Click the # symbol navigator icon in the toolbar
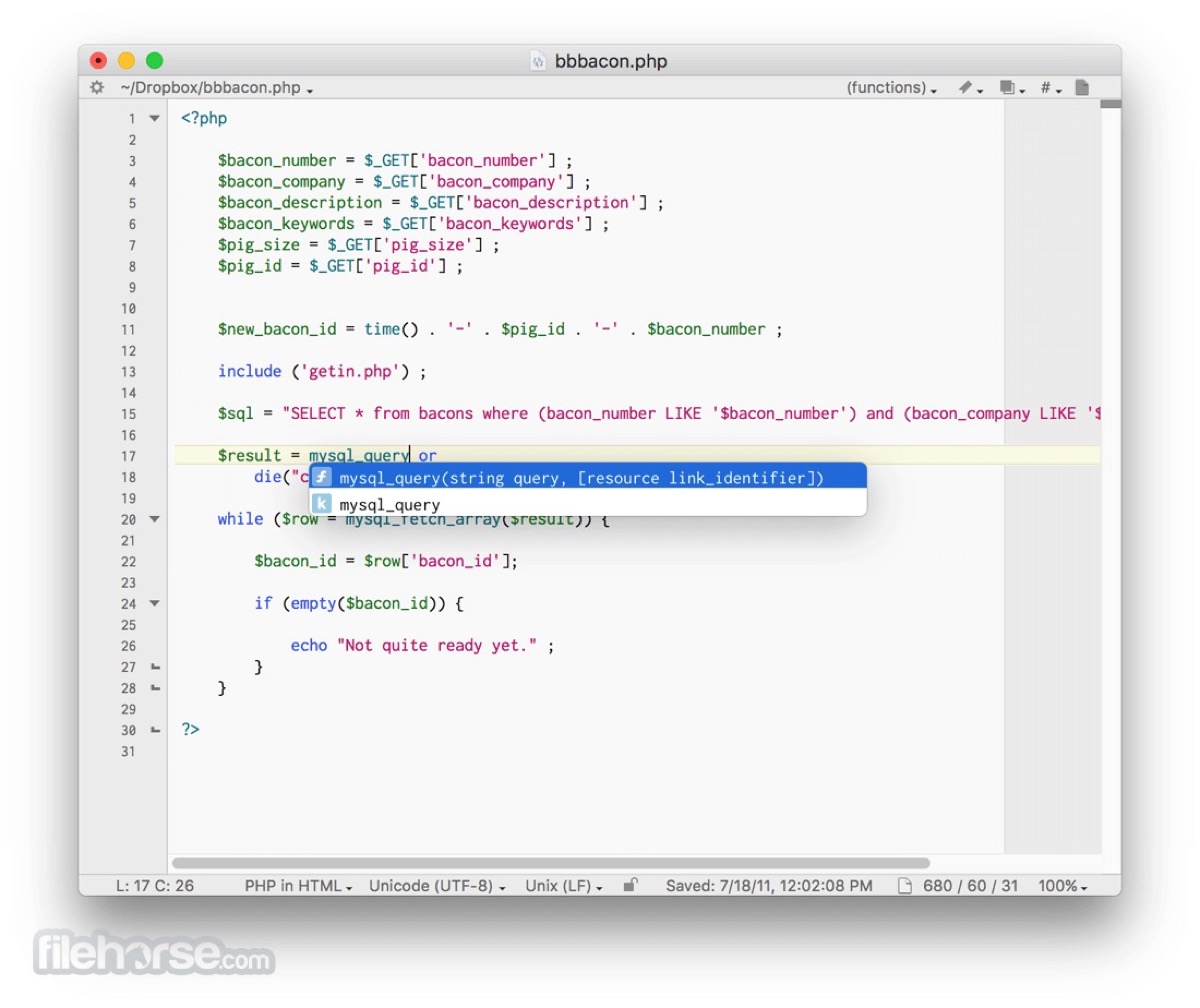This screenshot has height=1008, width=1200. 1045,87
